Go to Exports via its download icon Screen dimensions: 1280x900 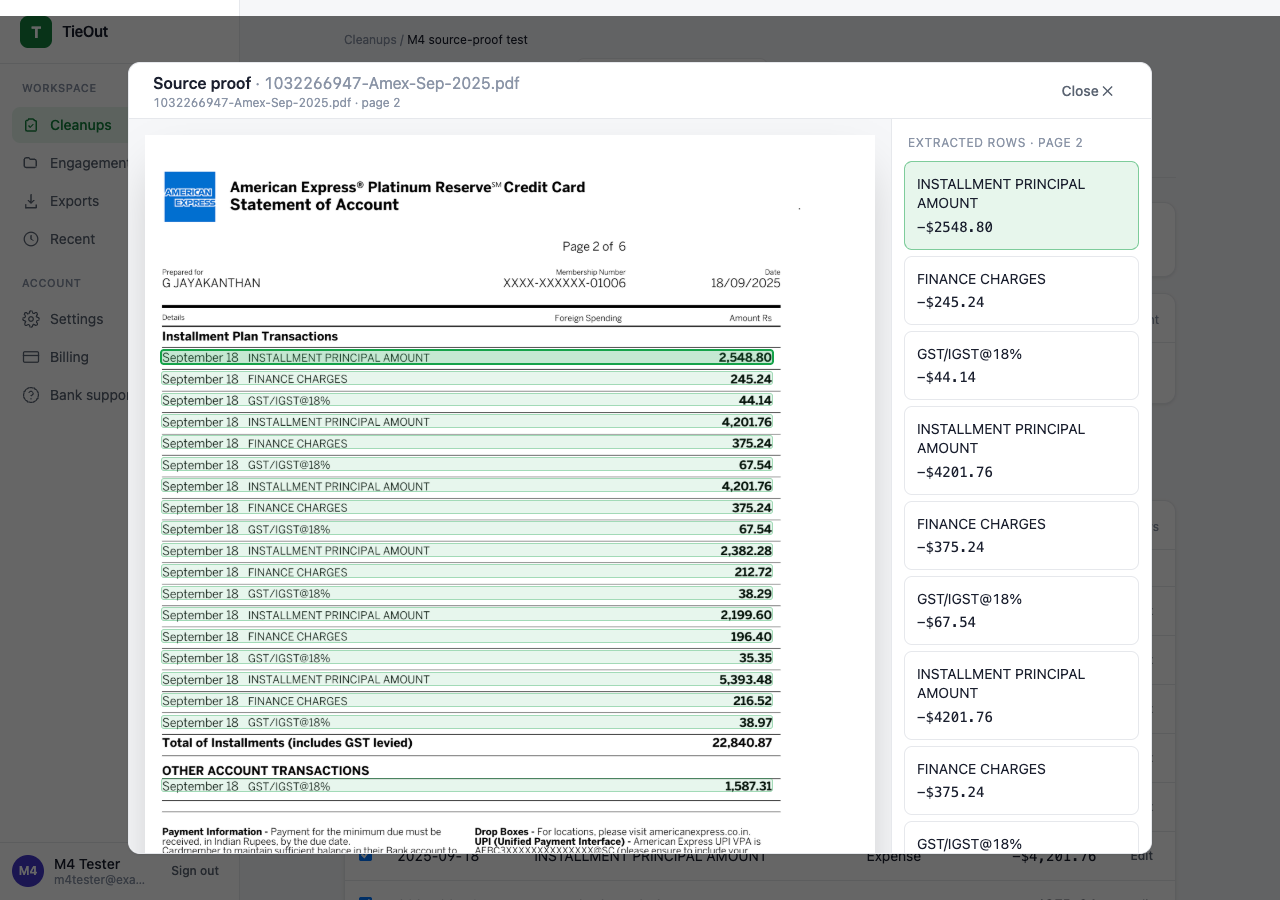31,201
